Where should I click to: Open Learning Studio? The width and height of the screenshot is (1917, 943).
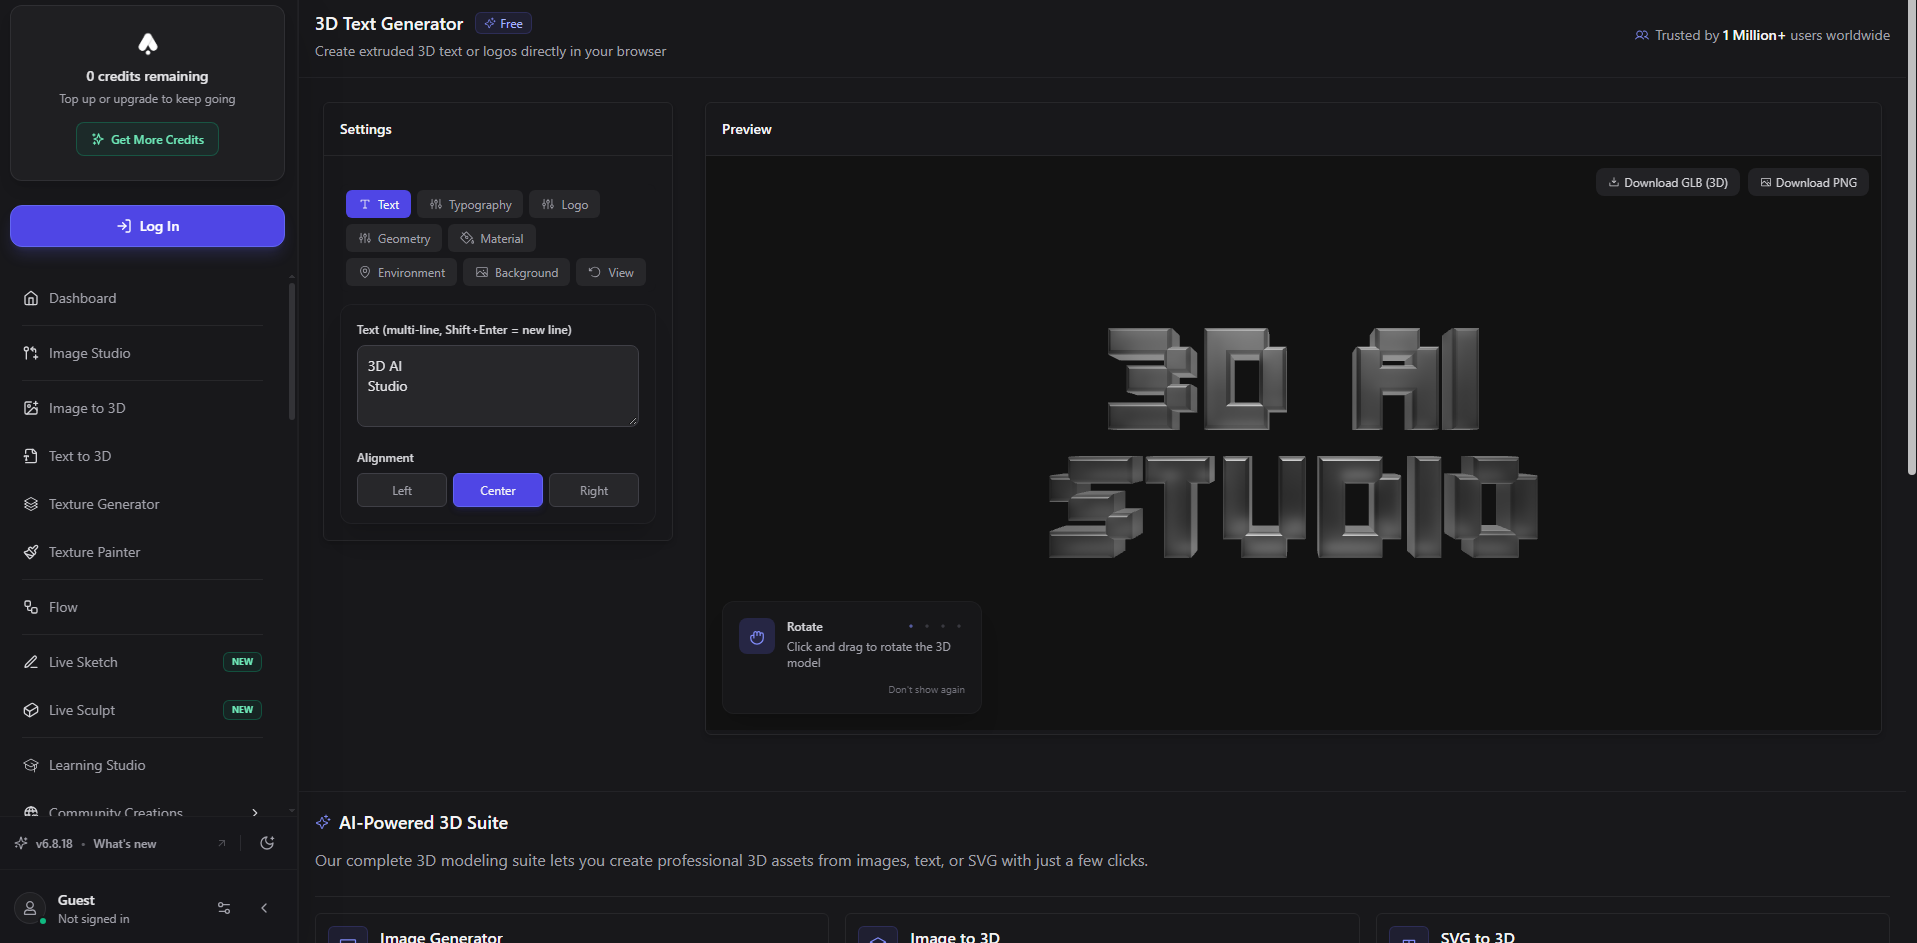(x=143, y=765)
